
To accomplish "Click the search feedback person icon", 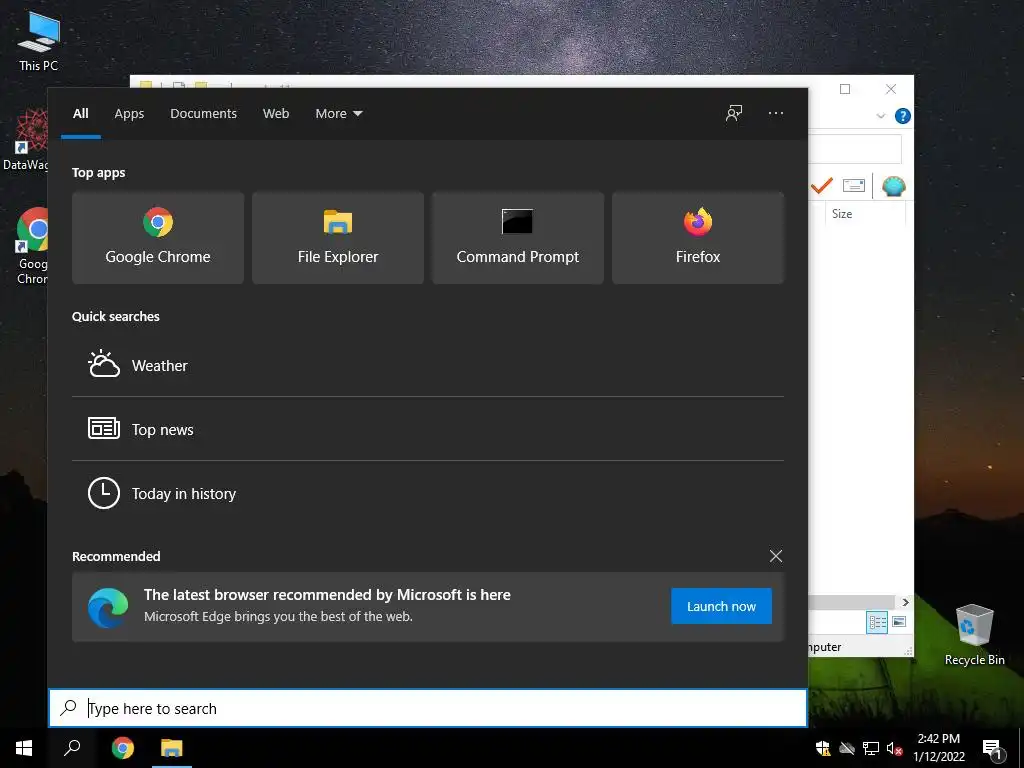I will point(734,113).
